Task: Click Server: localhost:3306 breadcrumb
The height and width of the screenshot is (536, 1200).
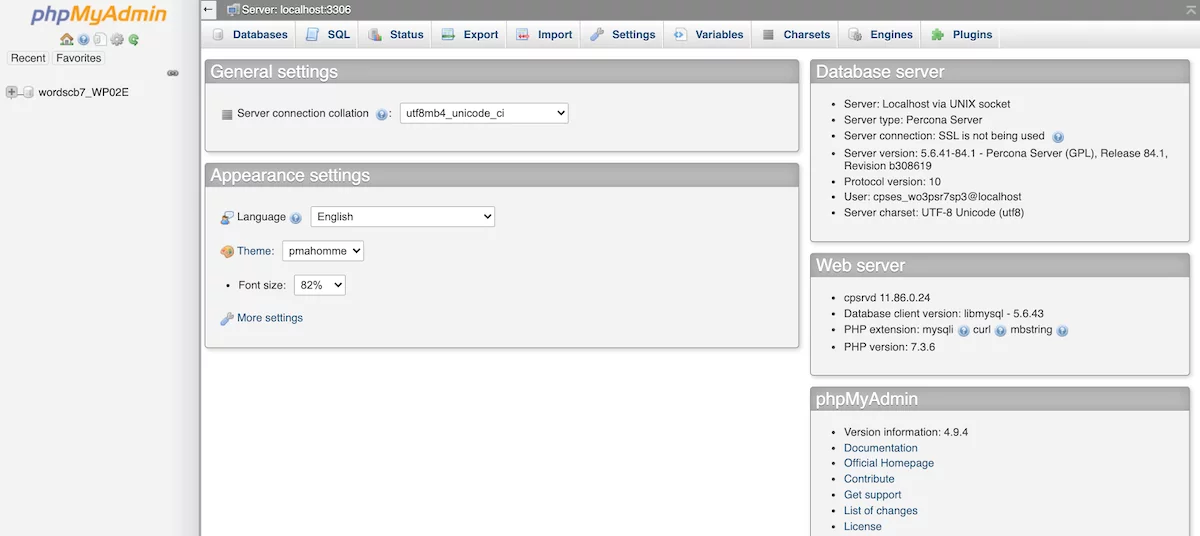Action: pos(296,9)
